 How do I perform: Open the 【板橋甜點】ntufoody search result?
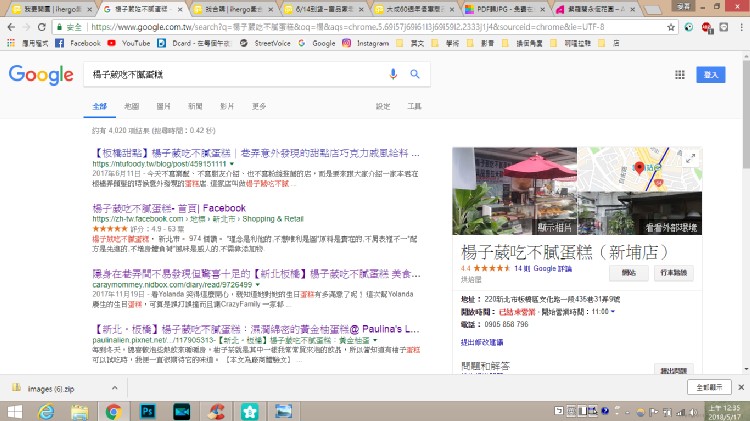(256, 153)
